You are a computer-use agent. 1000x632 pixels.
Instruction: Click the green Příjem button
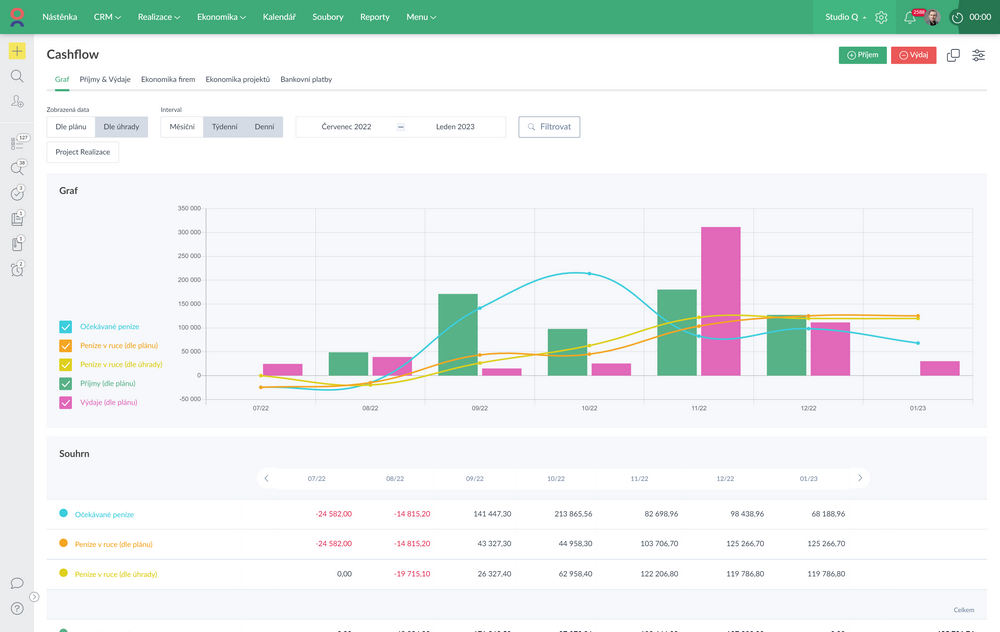862,55
